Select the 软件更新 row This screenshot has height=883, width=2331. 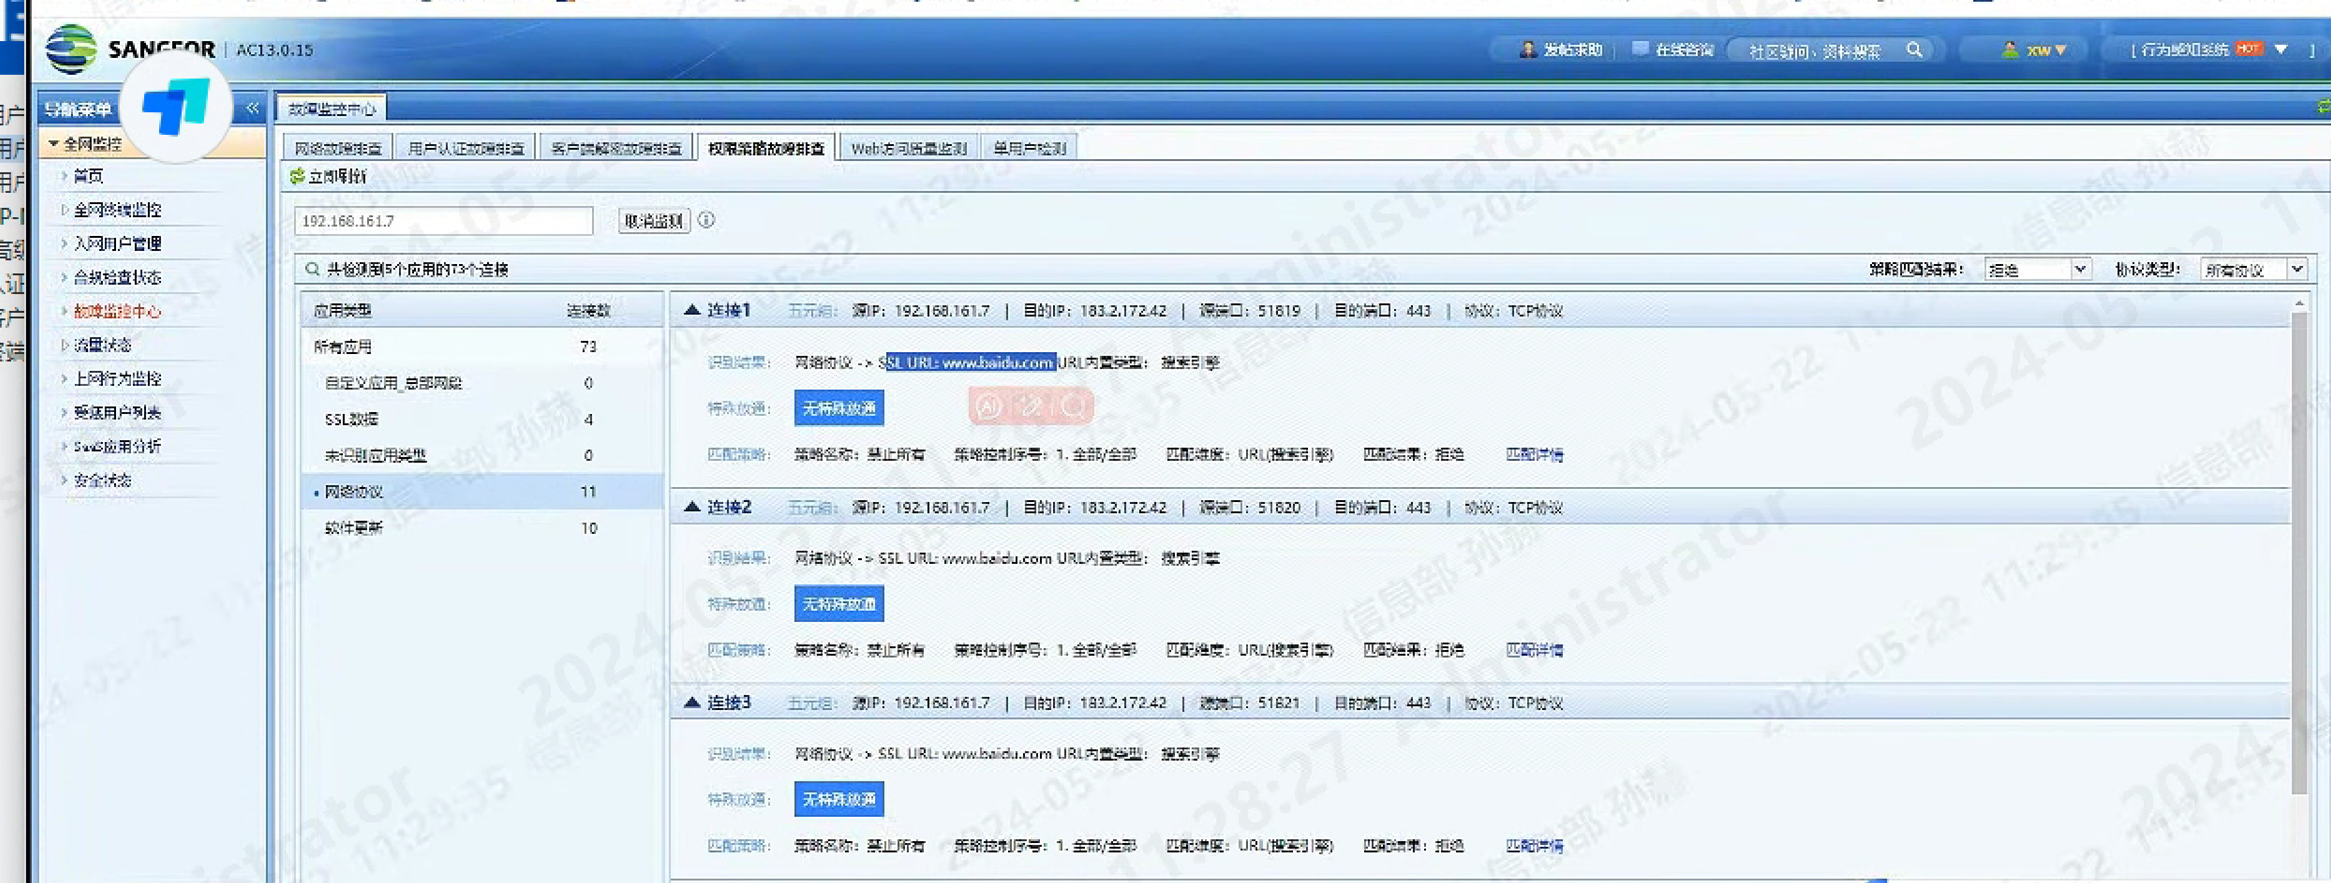pyautogui.click(x=482, y=527)
